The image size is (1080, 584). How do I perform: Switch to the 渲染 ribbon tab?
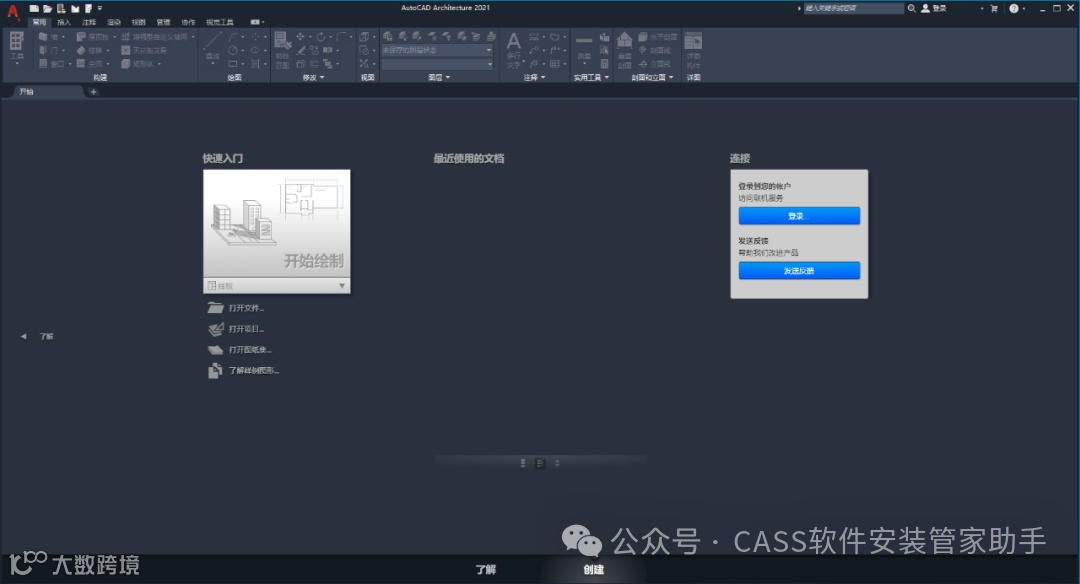[114, 22]
